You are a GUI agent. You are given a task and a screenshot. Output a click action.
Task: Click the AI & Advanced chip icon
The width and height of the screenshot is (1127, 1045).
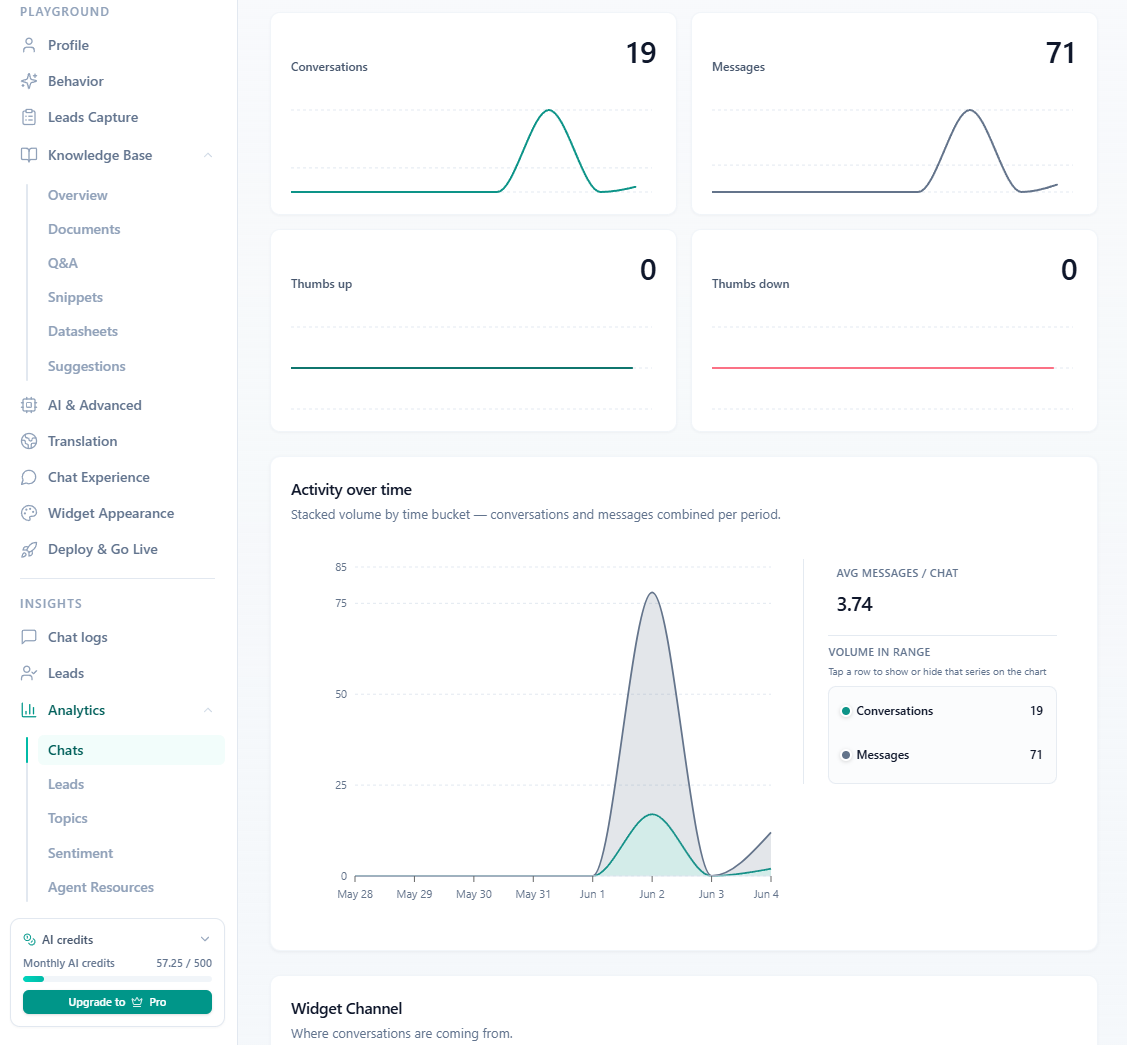(29, 405)
